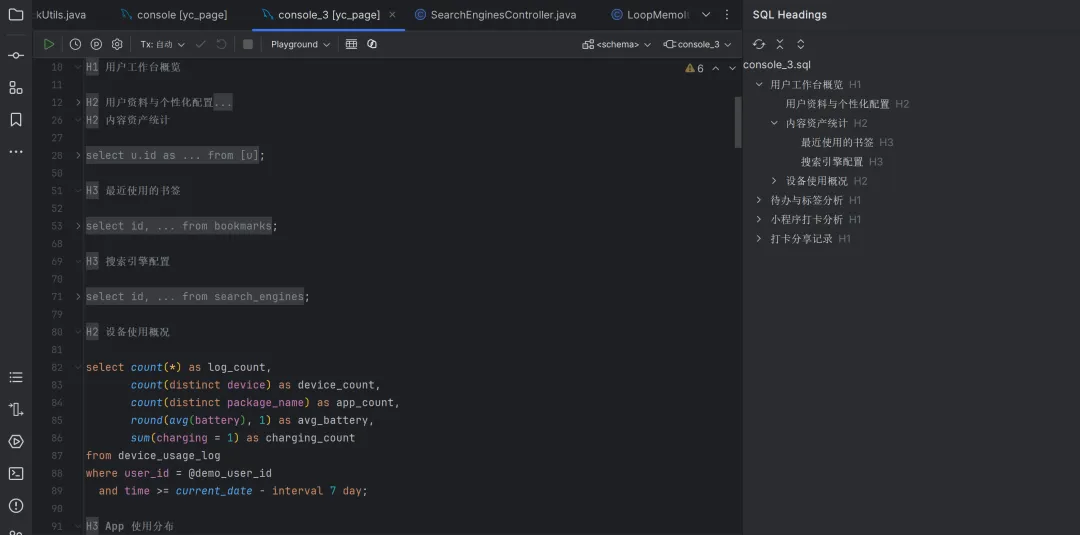Screen dimensions: 1080x535
Task: Collapse H1 fold at line 10
Action: 78,67
